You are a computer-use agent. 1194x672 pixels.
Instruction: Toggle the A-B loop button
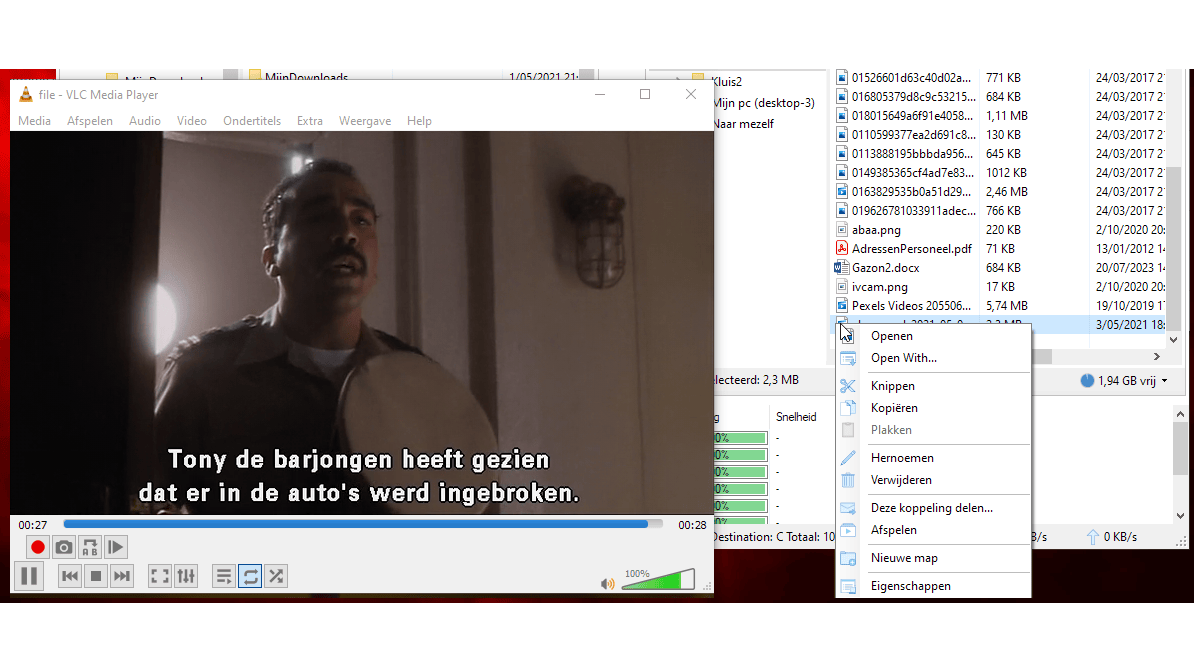pyautogui.click(x=90, y=547)
